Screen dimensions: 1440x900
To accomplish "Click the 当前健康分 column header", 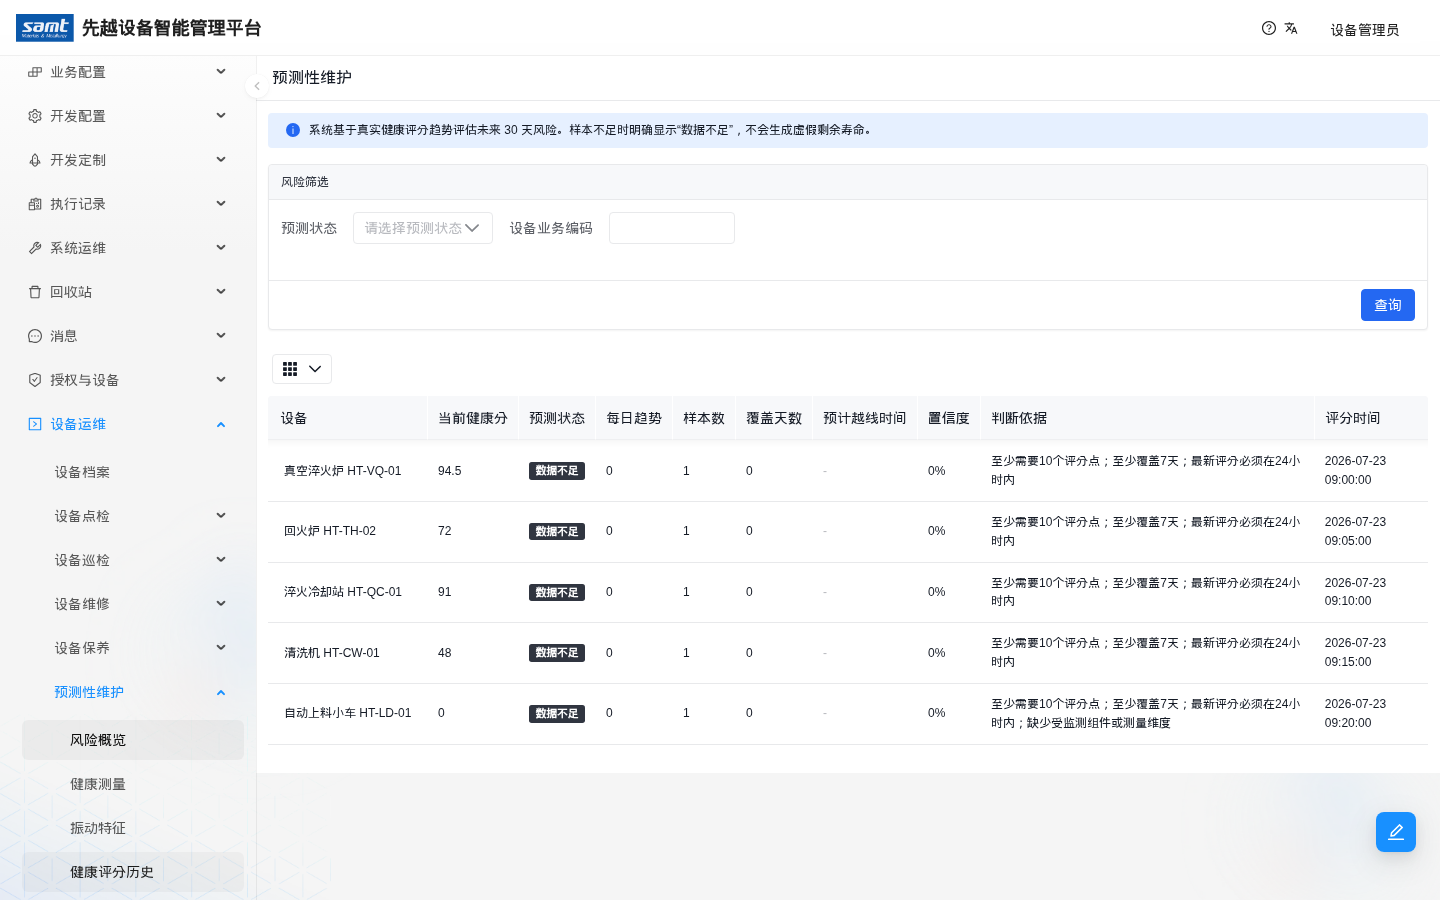I will pyautogui.click(x=473, y=418).
